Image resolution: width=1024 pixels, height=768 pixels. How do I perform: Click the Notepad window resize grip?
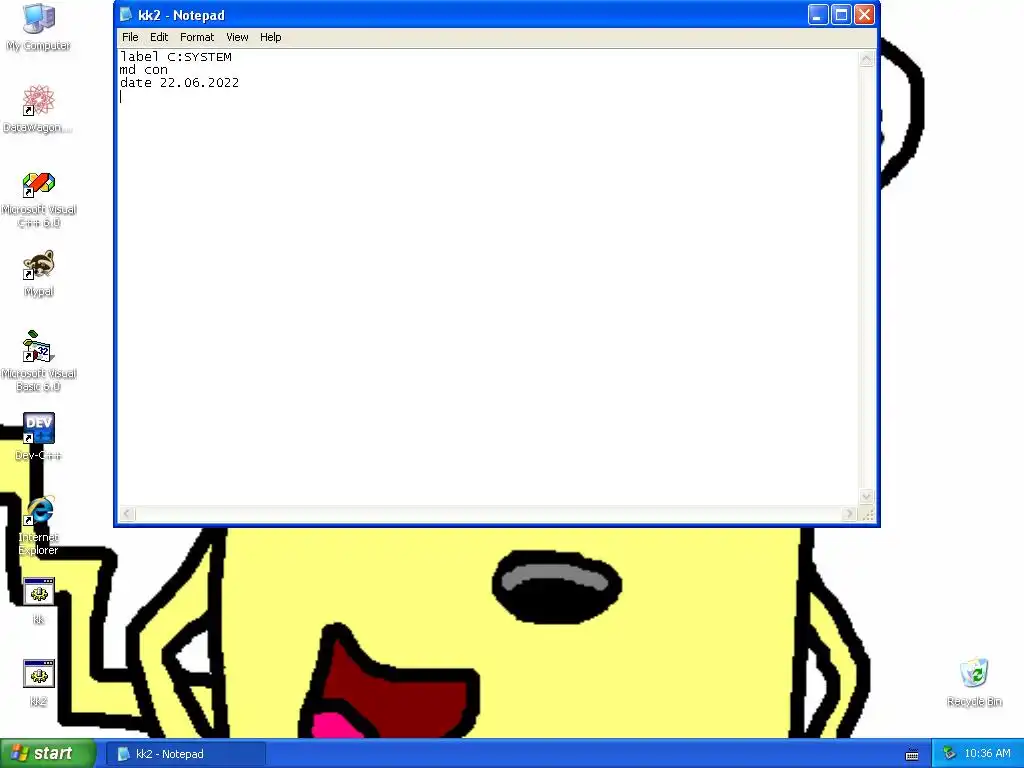pyautogui.click(x=867, y=515)
